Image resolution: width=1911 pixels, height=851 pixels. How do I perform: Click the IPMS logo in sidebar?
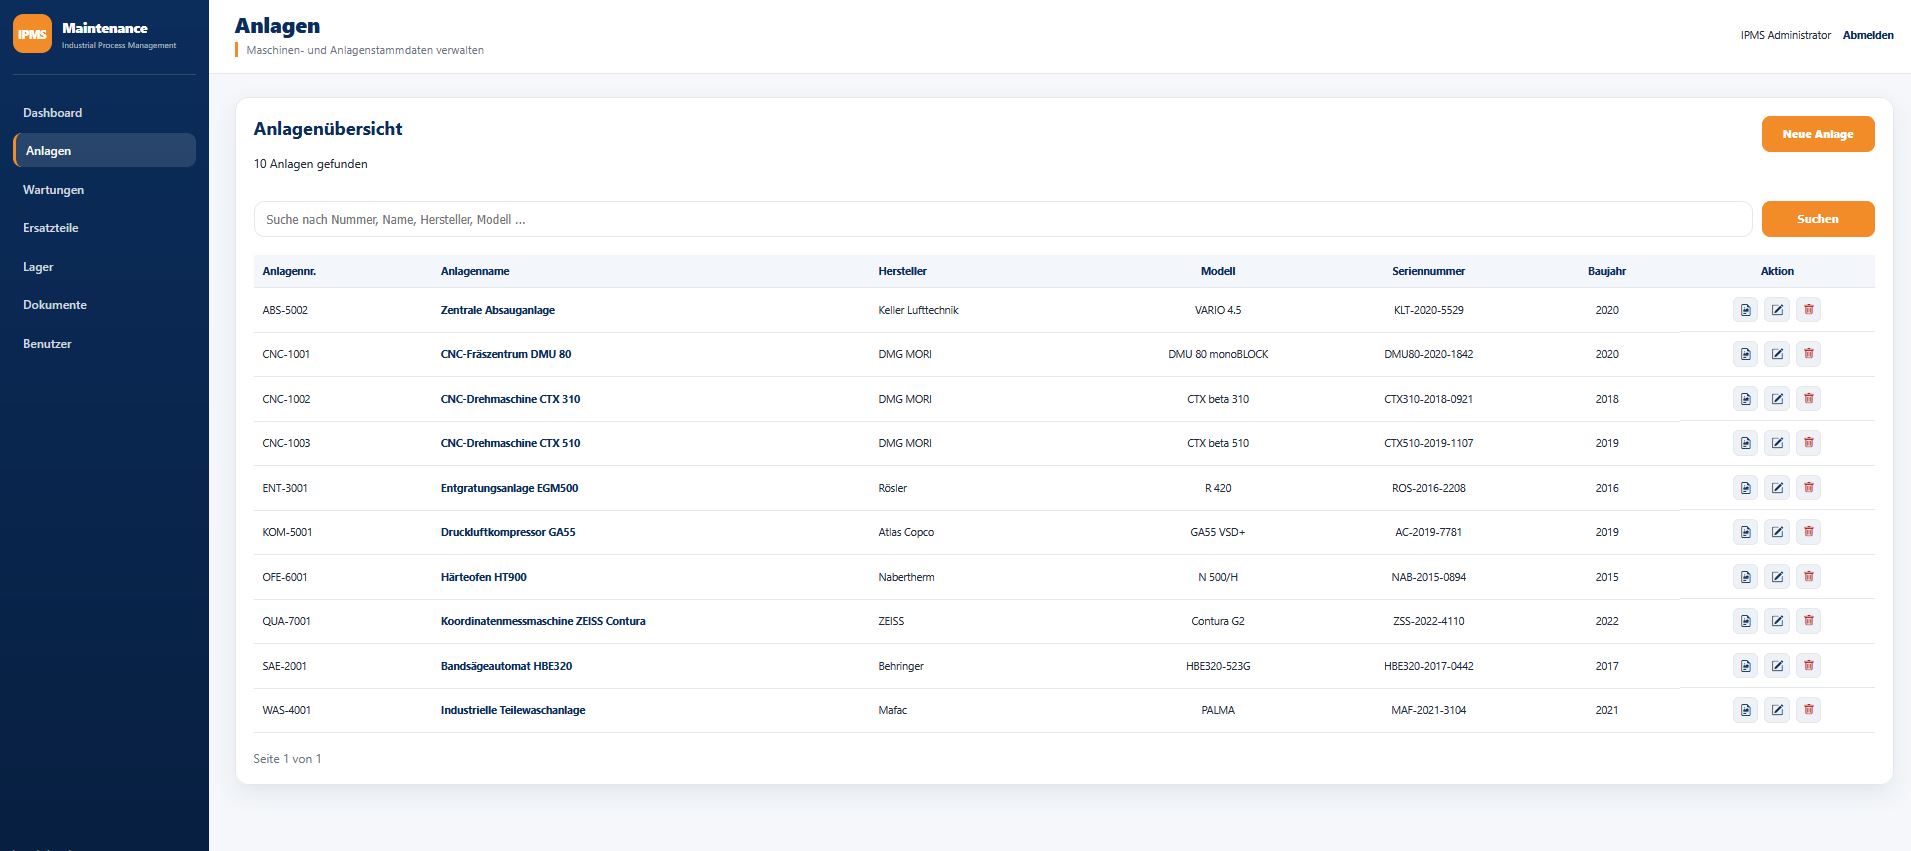pyautogui.click(x=32, y=34)
